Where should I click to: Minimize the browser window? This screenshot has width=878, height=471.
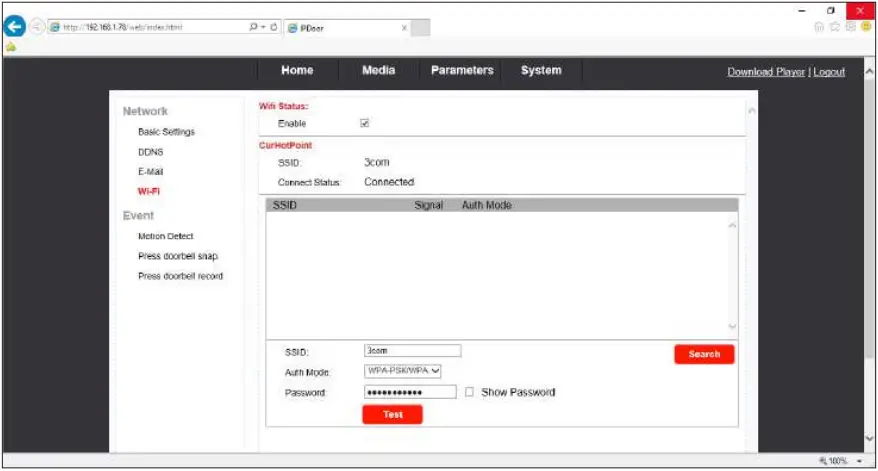coord(802,11)
